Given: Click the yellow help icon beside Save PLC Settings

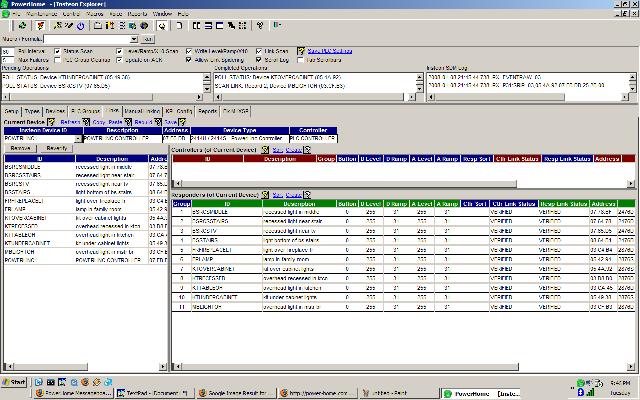Looking at the screenshot, I should (301, 51).
